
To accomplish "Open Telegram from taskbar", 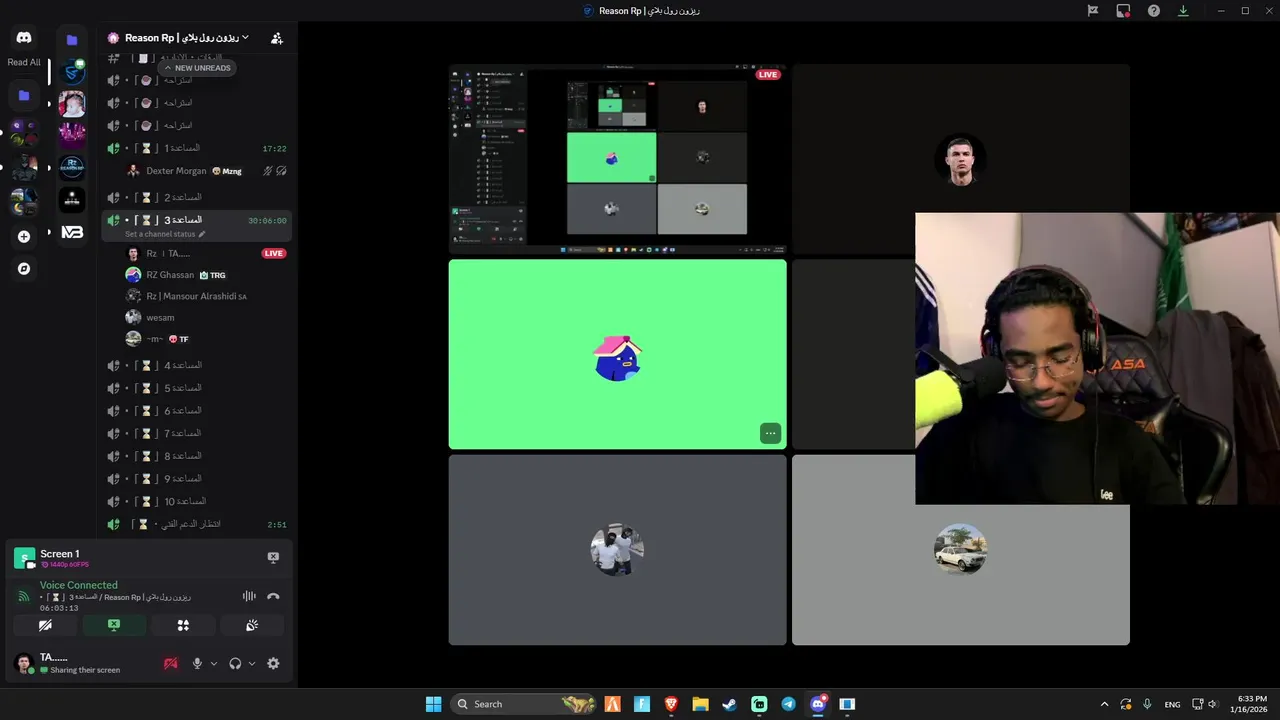I will 789,704.
